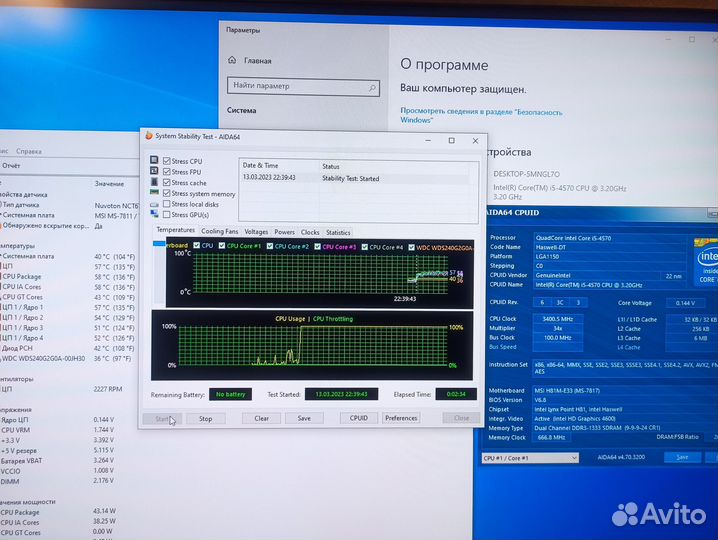Click the Elapsed Time 0:02:34 display
The width and height of the screenshot is (718, 540).
coord(456,394)
